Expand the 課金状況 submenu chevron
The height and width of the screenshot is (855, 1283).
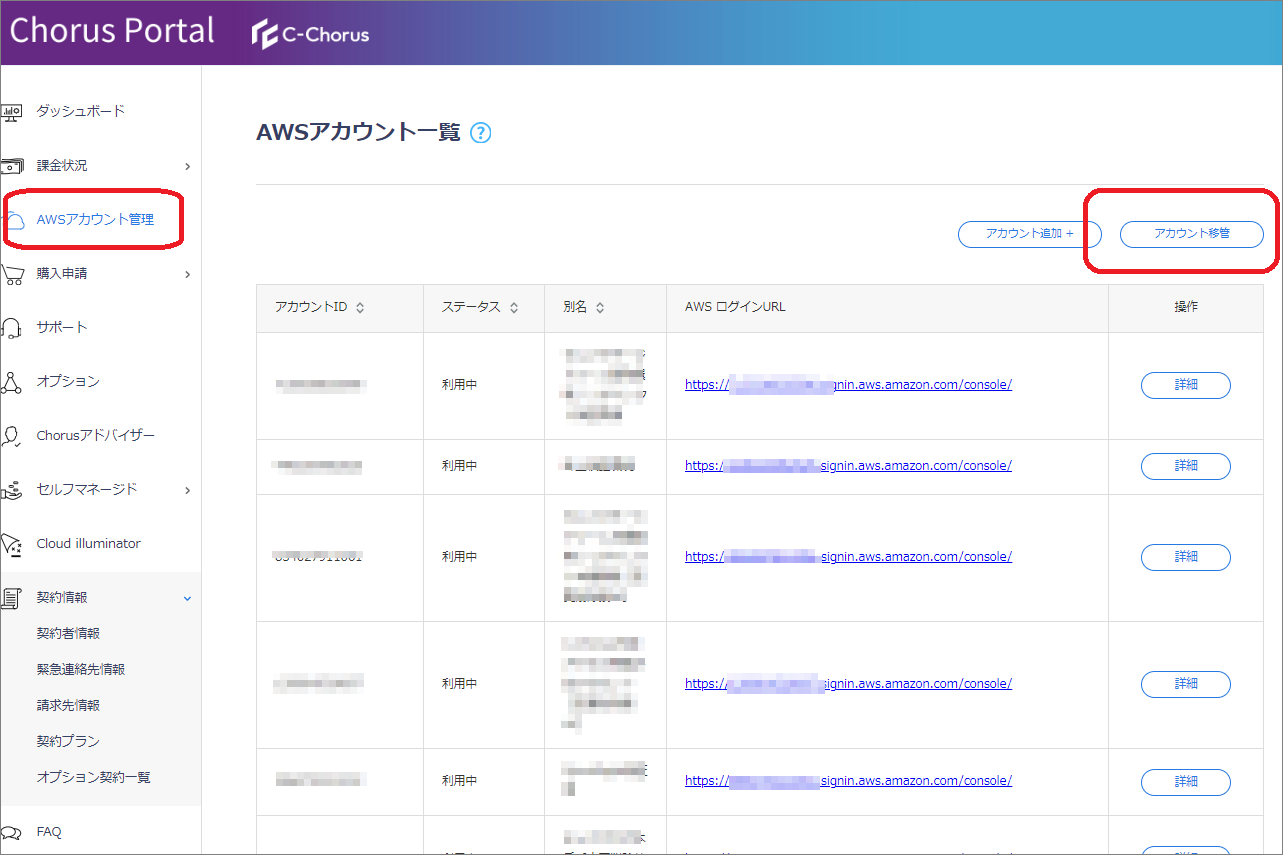(x=187, y=166)
